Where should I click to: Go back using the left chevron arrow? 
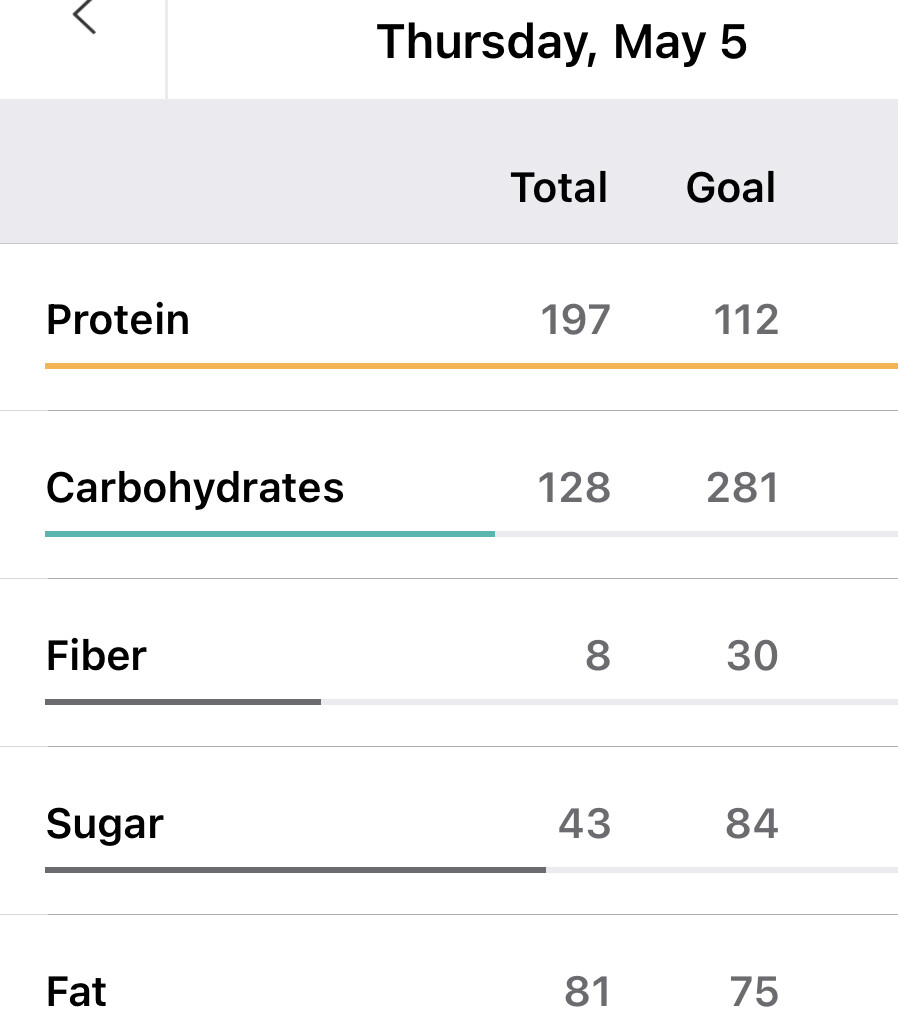tap(84, 18)
